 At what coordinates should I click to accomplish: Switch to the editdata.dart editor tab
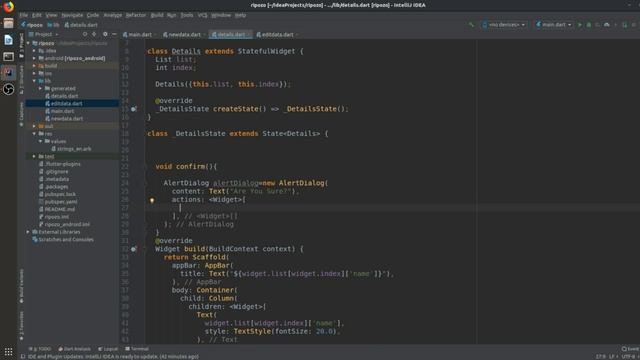[277, 35]
